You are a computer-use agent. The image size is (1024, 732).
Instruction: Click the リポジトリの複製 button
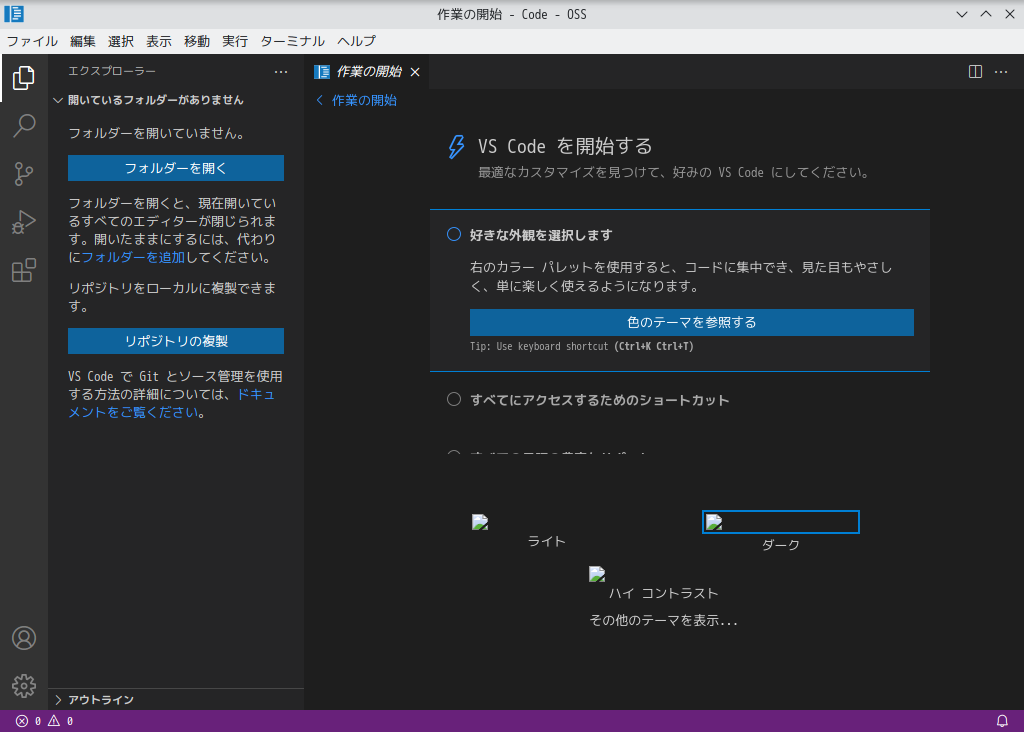(176, 341)
